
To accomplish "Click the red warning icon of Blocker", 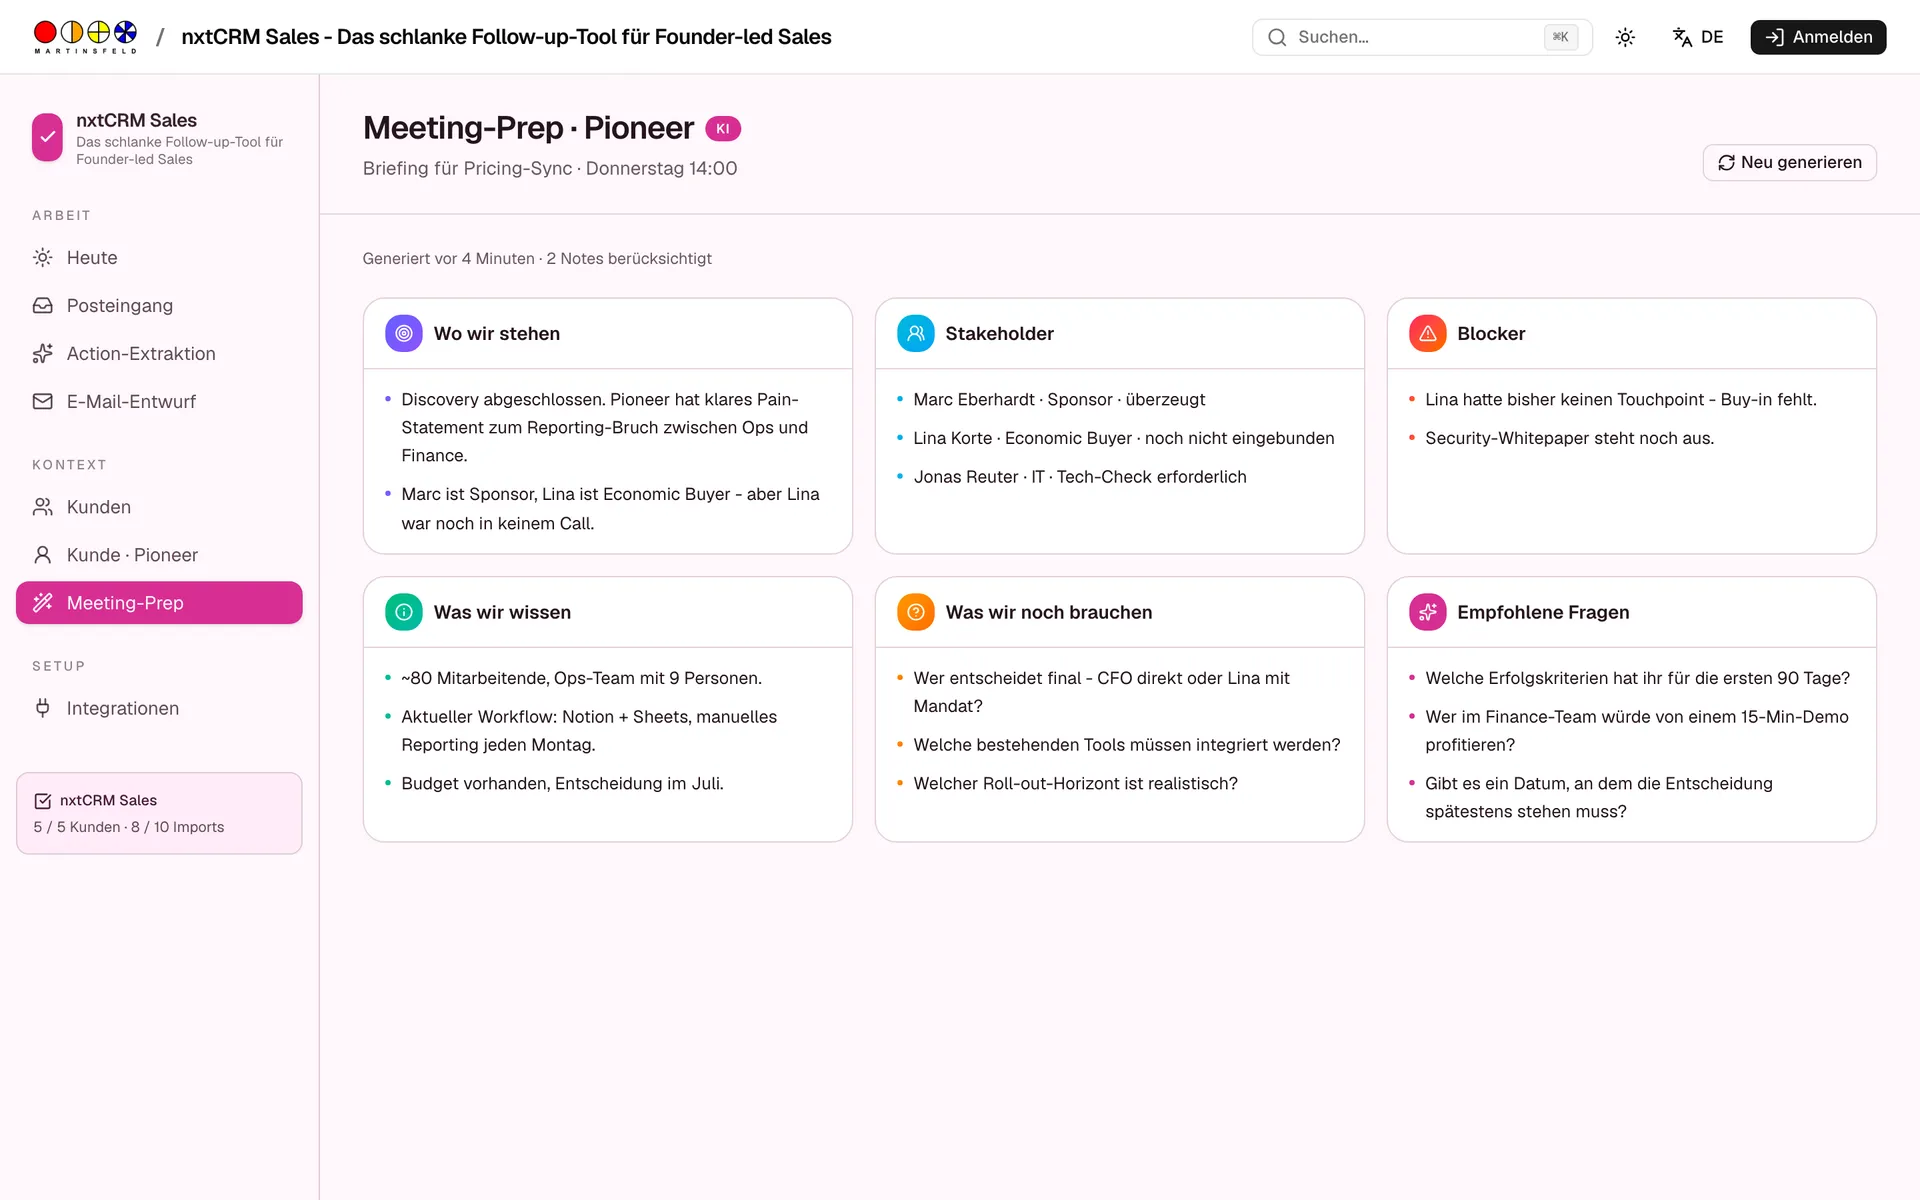I will pyautogui.click(x=1428, y=333).
